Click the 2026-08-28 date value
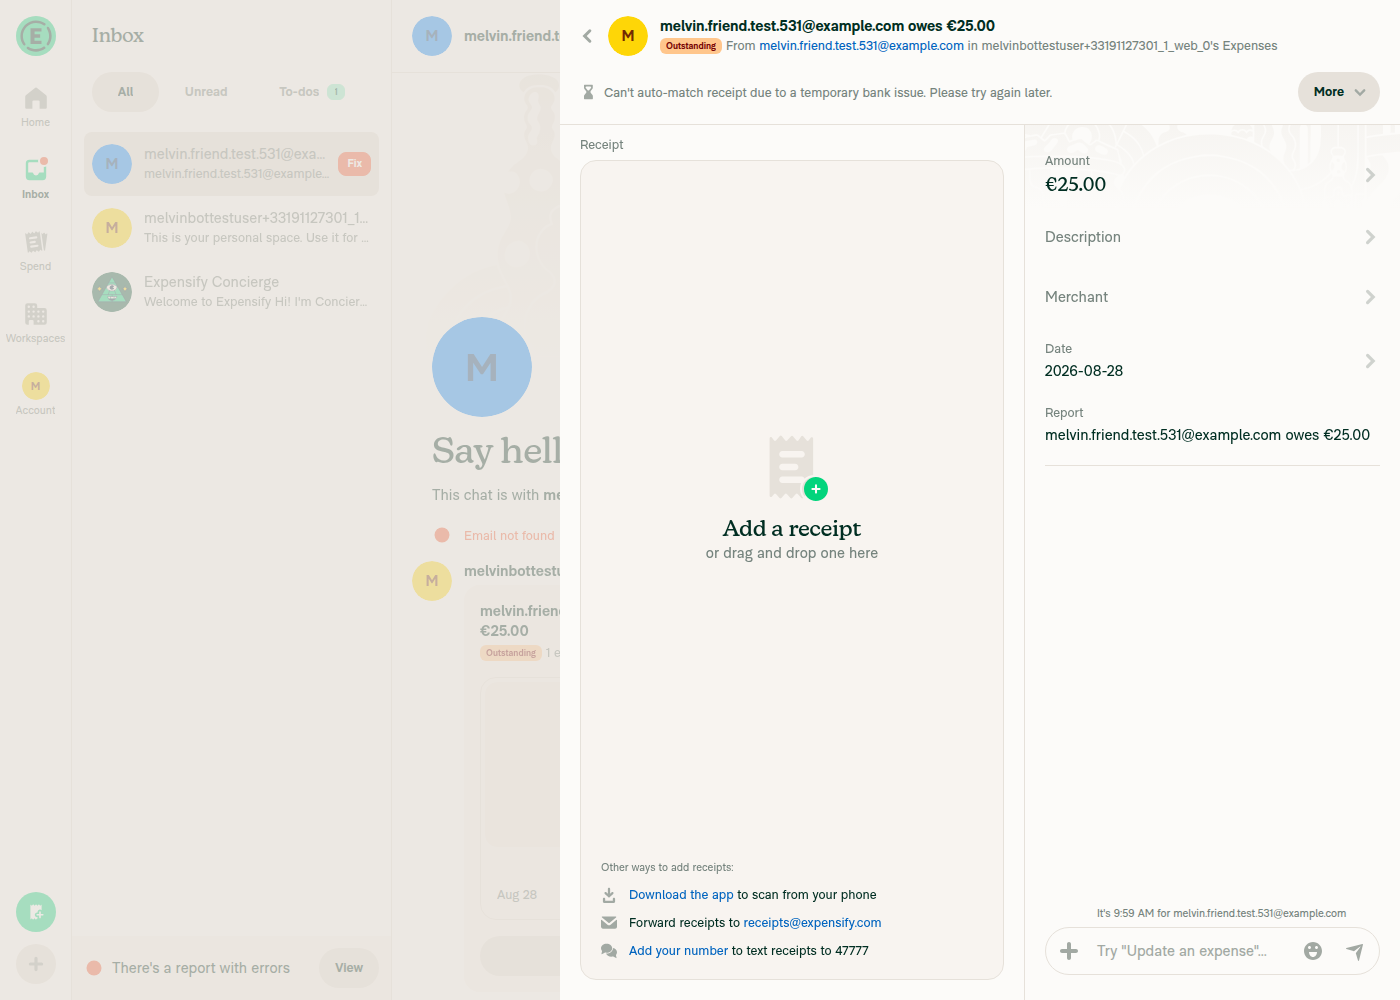Image resolution: width=1400 pixels, height=1000 pixels. (1084, 371)
